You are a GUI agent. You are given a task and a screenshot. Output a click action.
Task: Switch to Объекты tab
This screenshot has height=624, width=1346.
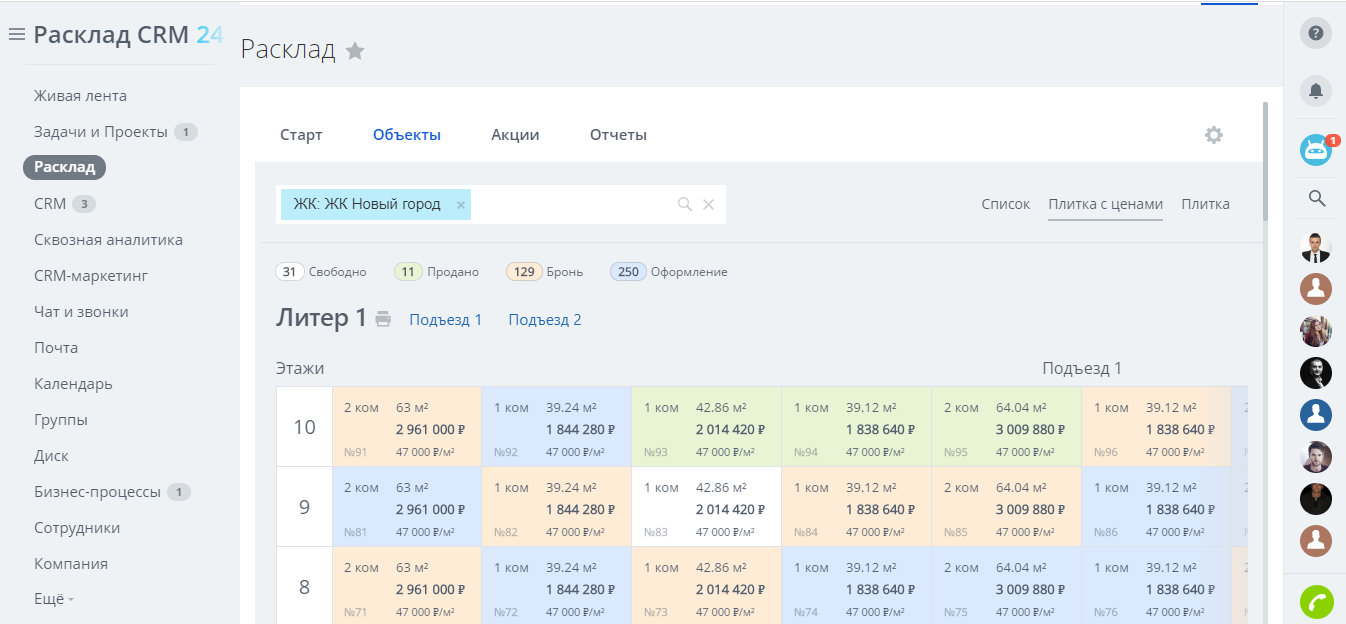pyautogui.click(x=407, y=135)
